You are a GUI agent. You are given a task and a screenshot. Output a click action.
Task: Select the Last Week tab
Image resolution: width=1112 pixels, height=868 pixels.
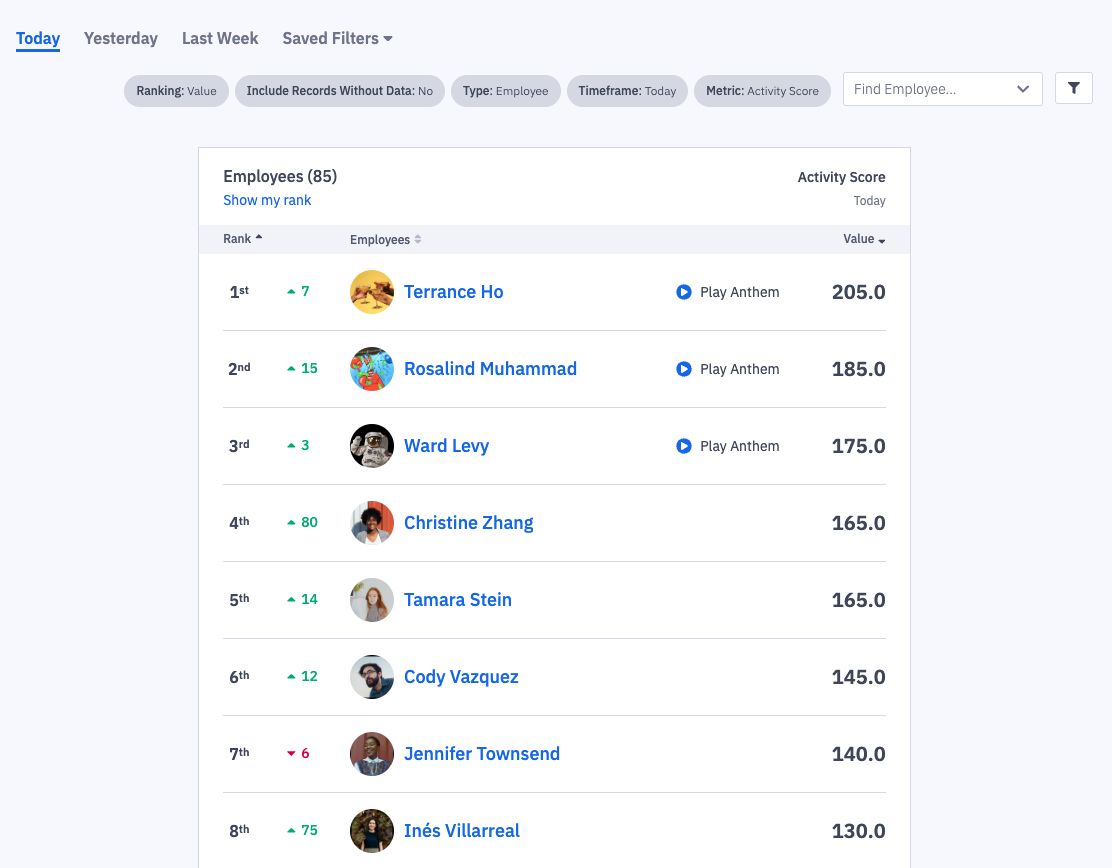[219, 38]
